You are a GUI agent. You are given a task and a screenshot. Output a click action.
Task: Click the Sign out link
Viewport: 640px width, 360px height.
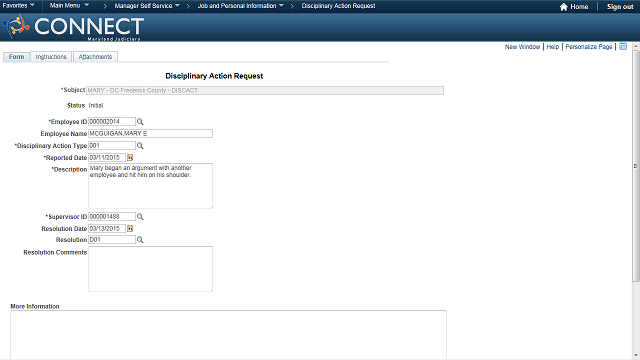click(620, 7)
